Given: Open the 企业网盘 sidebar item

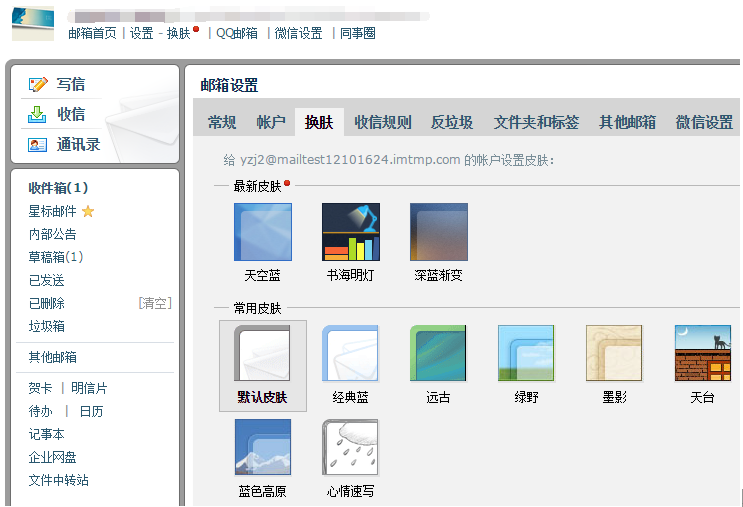Looking at the screenshot, I should coord(52,457).
